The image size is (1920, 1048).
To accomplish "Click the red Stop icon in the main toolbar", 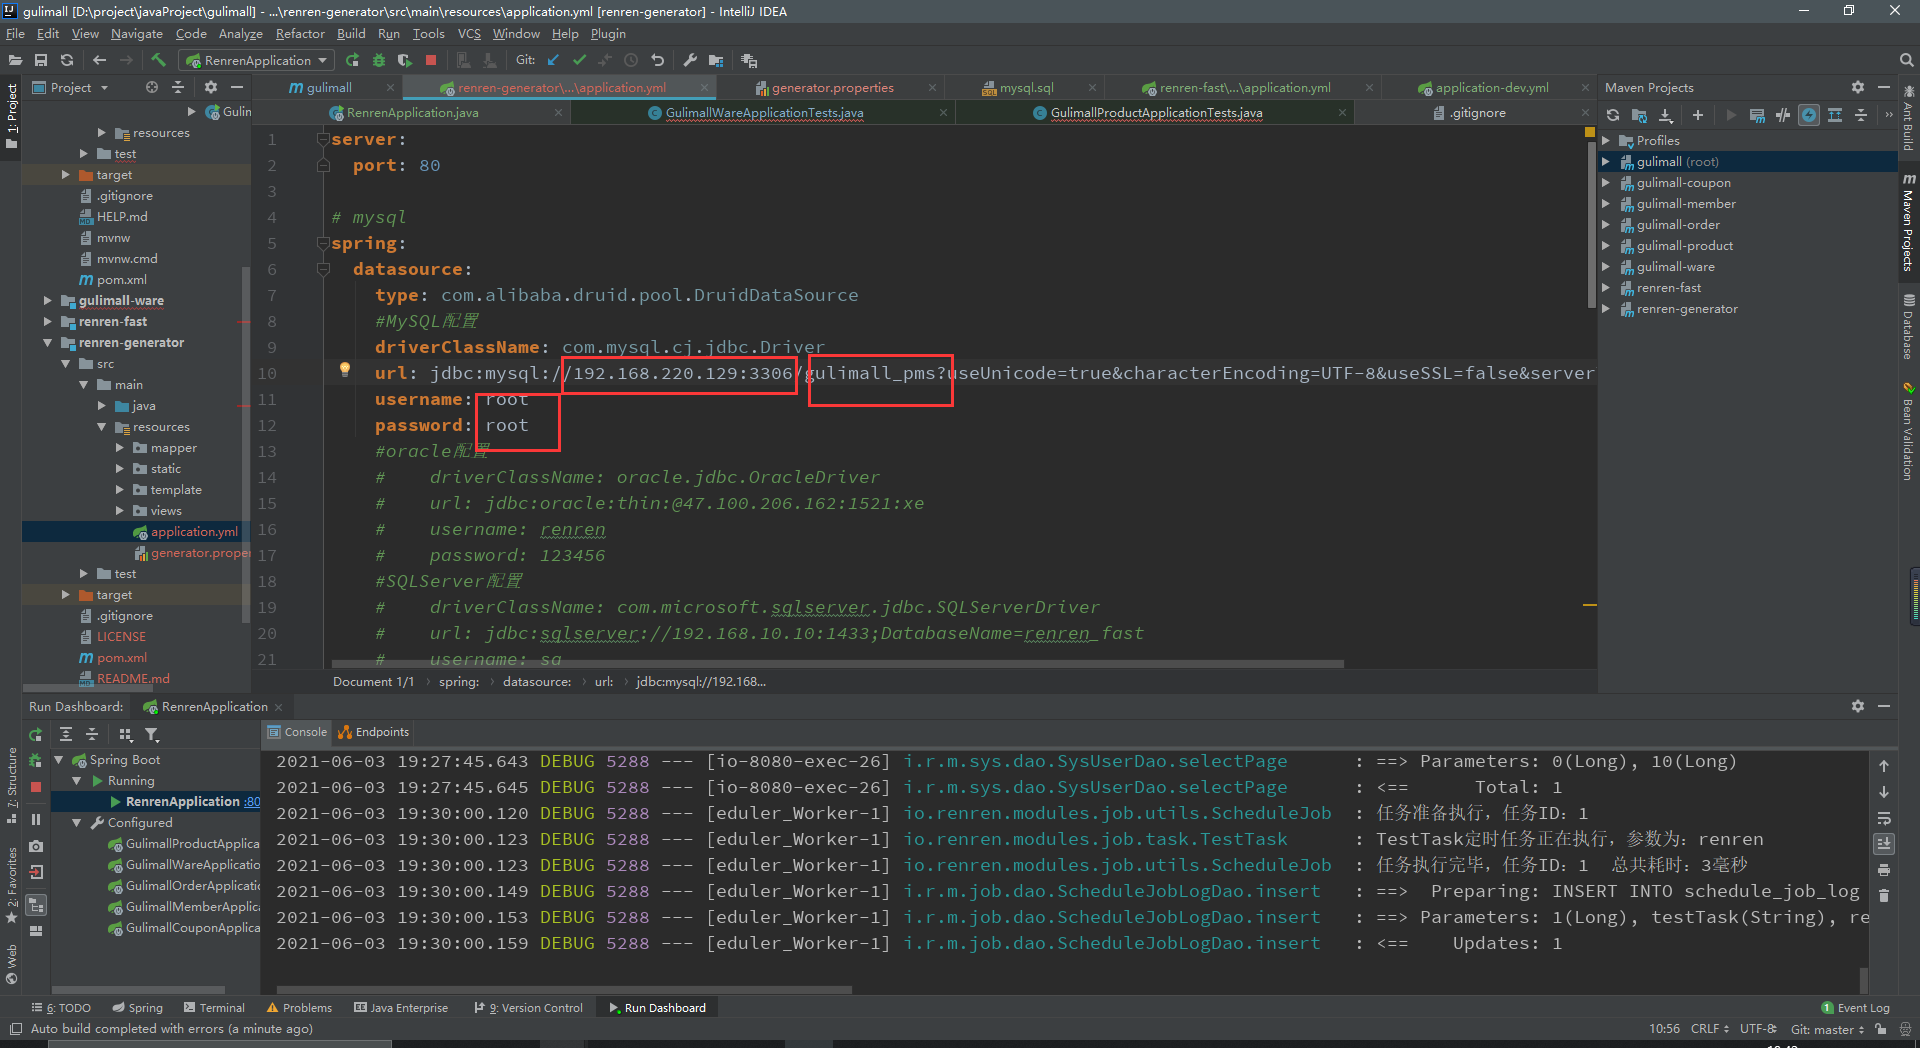I will (x=431, y=60).
